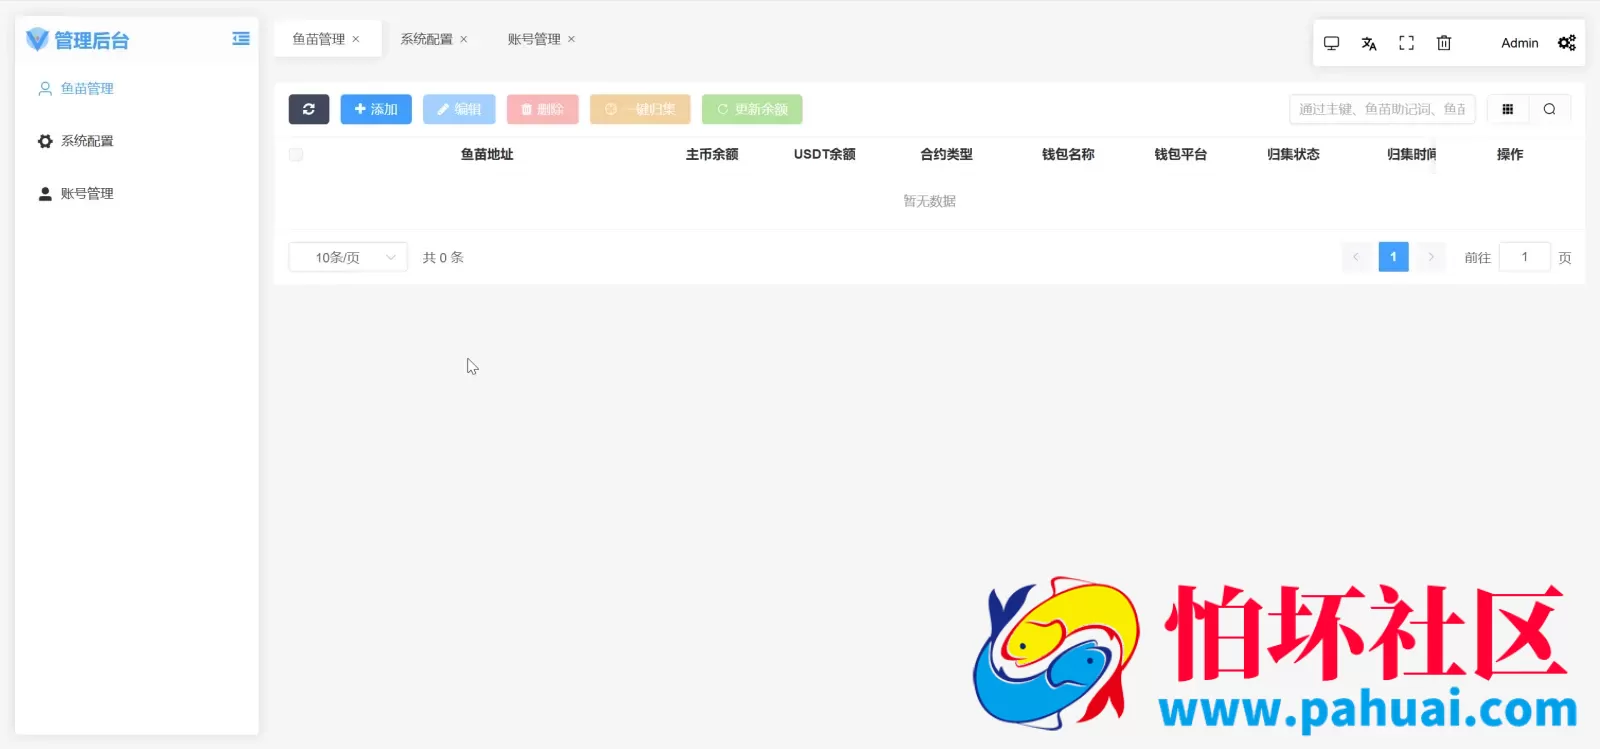Toggle fullscreen mode icon

click(1406, 43)
